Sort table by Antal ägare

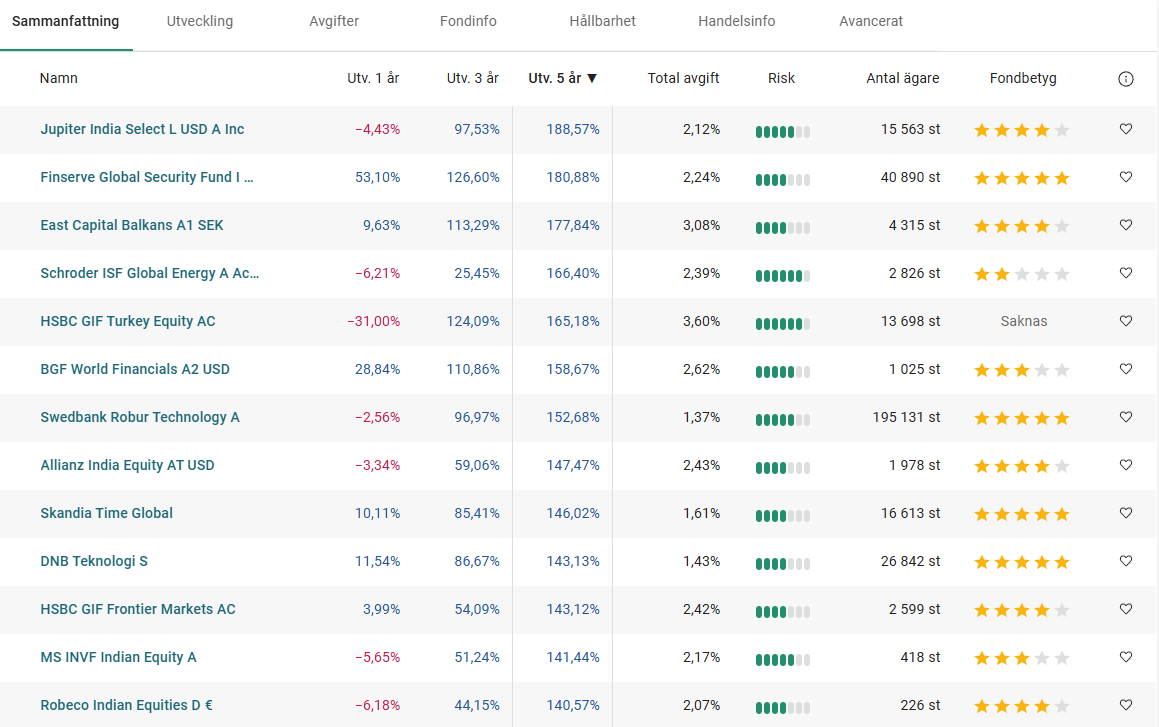coord(903,78)
